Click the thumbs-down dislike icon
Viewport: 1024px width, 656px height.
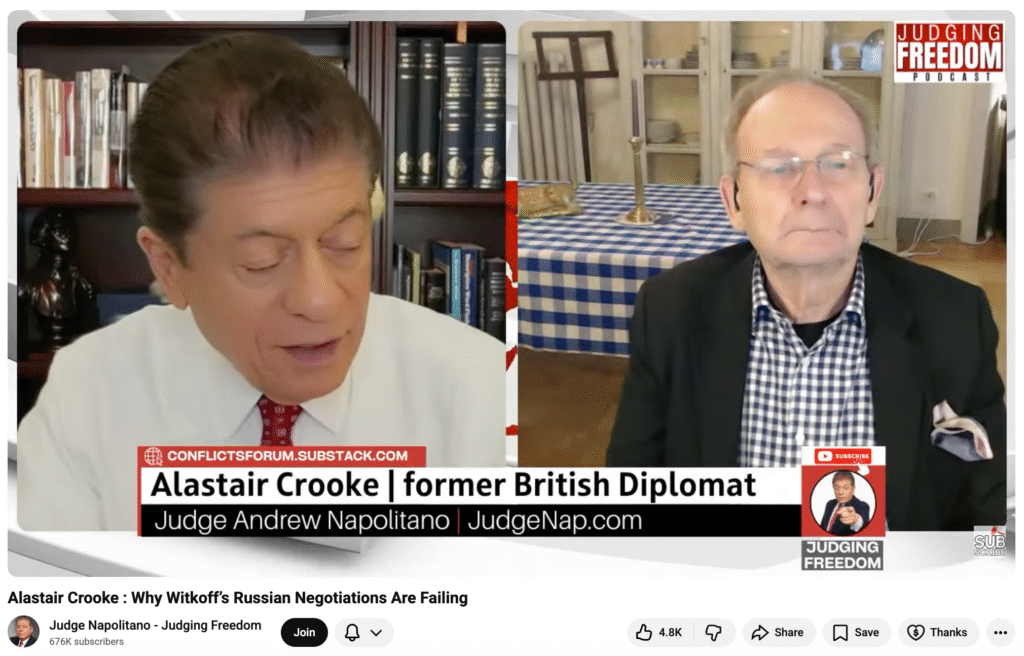click(713, 632)
